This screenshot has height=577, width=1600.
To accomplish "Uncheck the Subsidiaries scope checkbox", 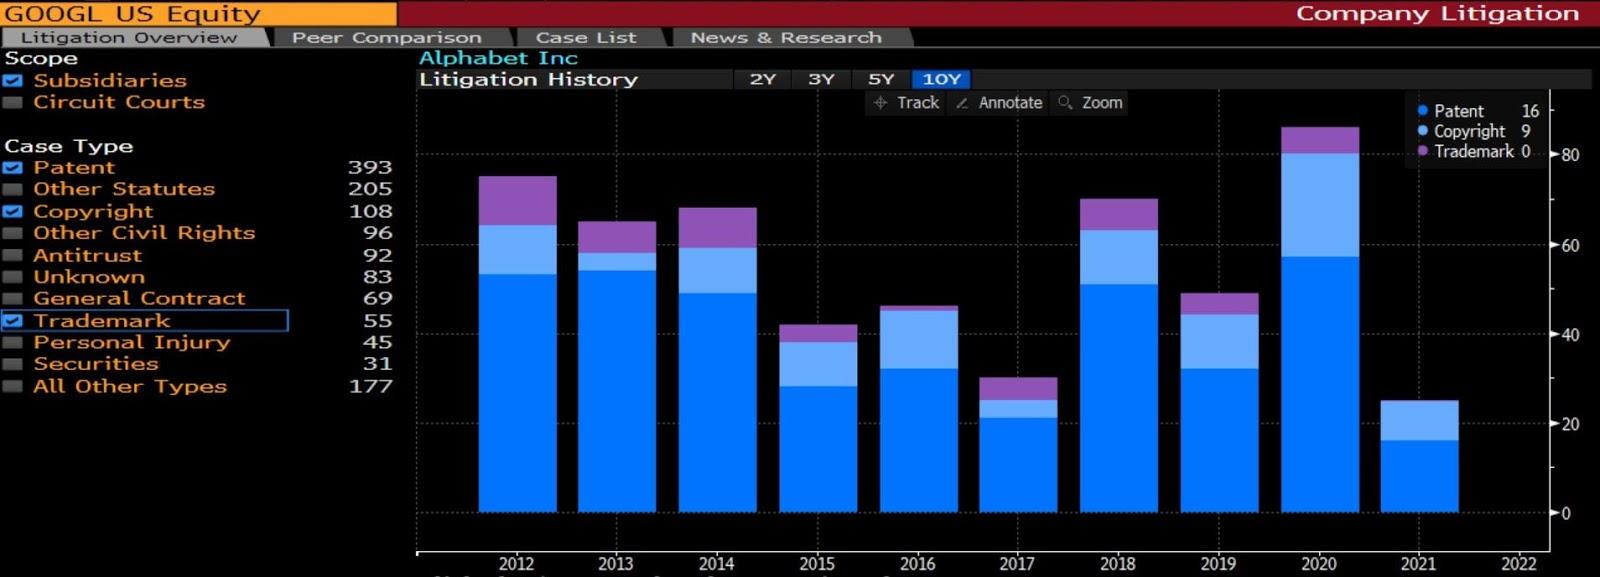I will 13,81.
